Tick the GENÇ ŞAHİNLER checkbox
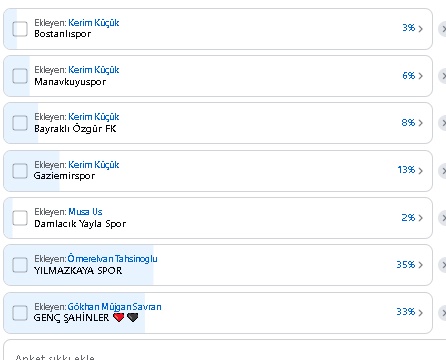Screen dimensions: 446x360 (x=20, y=313)
